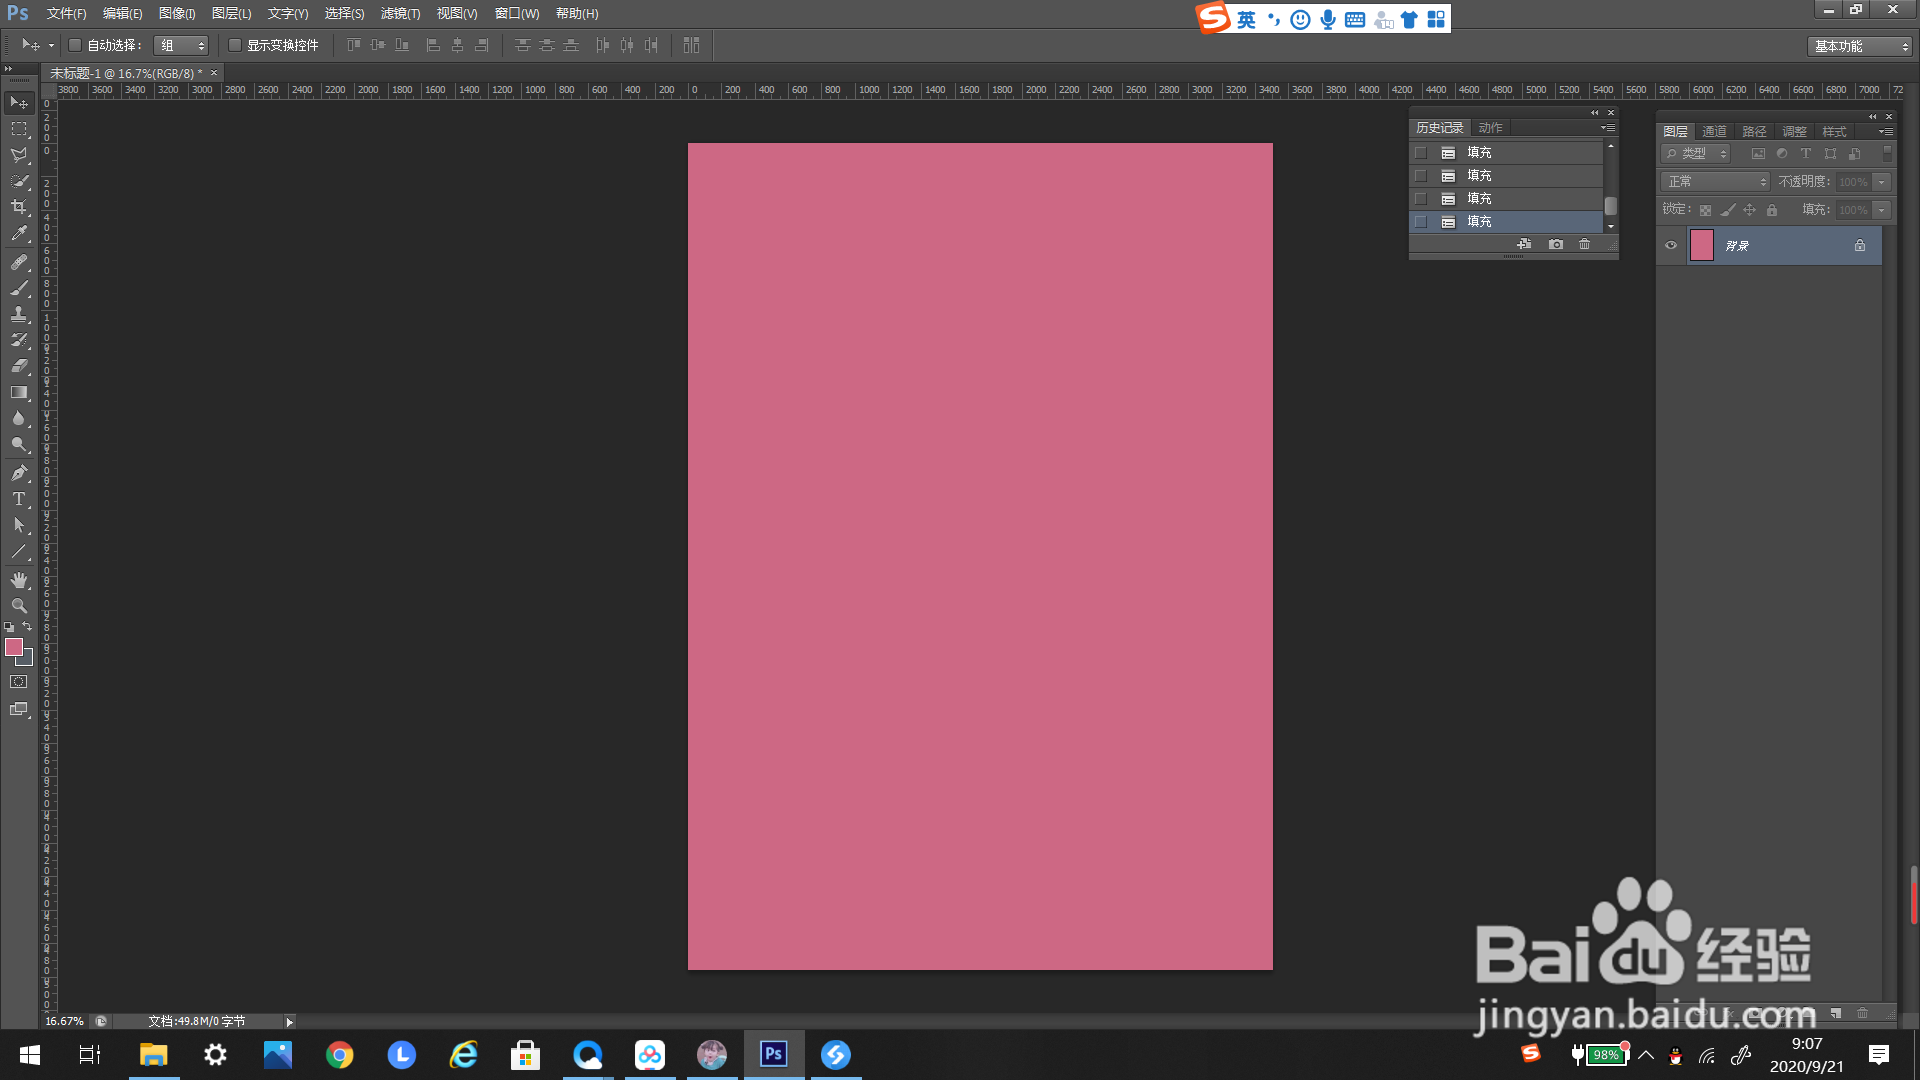This screenshot has height=1080, width=1920.
Task: Open the 滤镜(T) menu
Action: [x=400, y=13]
